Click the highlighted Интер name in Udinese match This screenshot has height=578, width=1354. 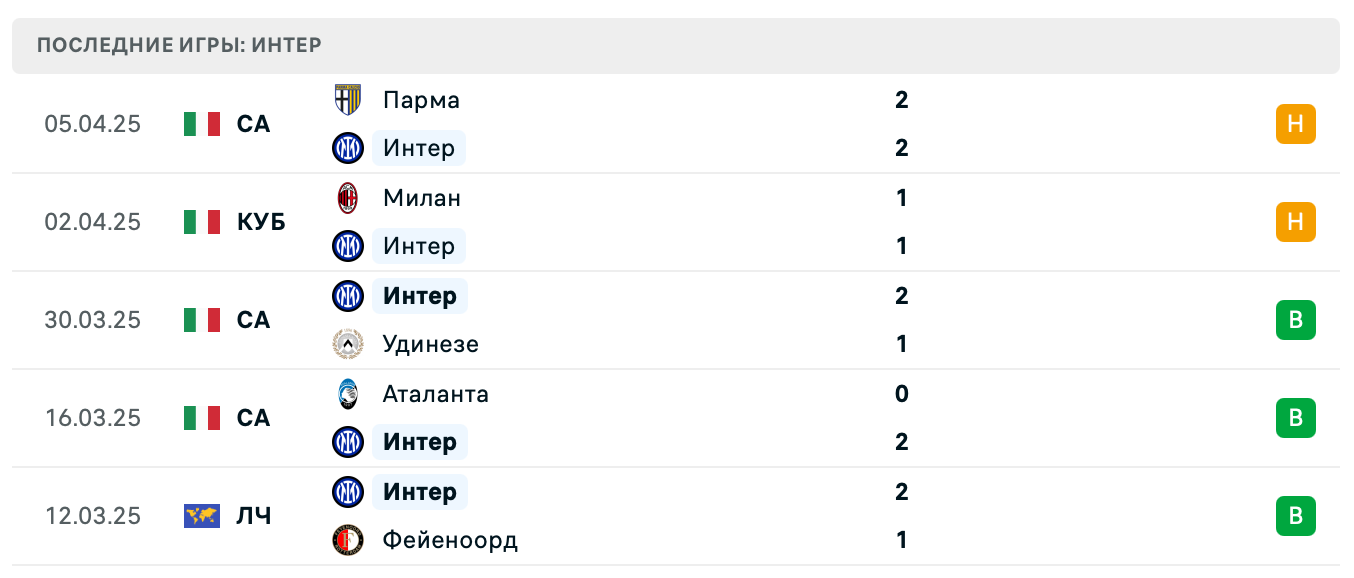419,295
